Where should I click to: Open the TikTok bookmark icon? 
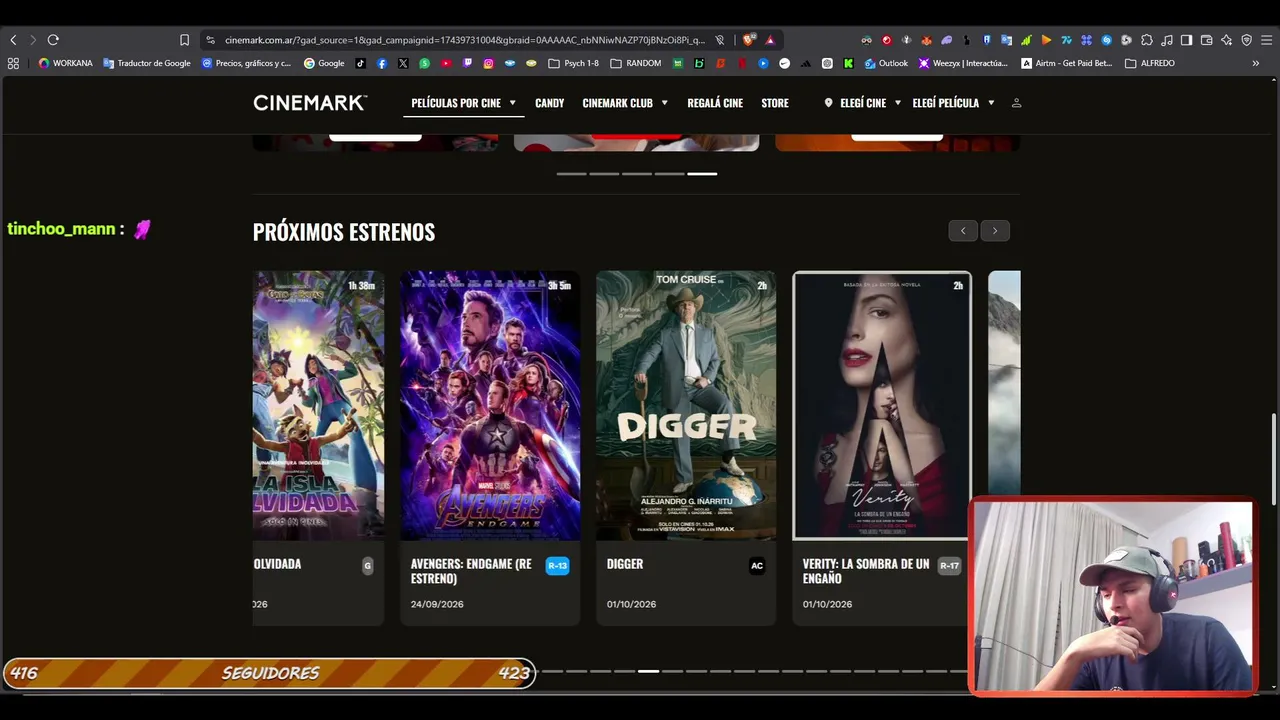click(x=361, y=63)
